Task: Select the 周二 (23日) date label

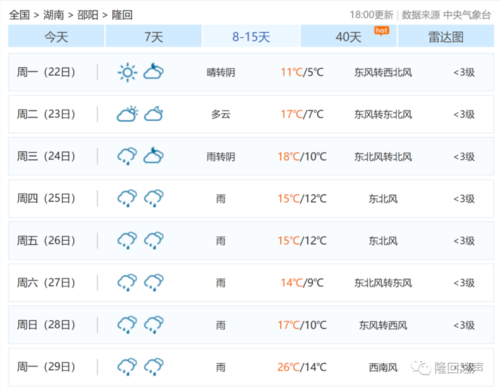Action: point(46,114)
